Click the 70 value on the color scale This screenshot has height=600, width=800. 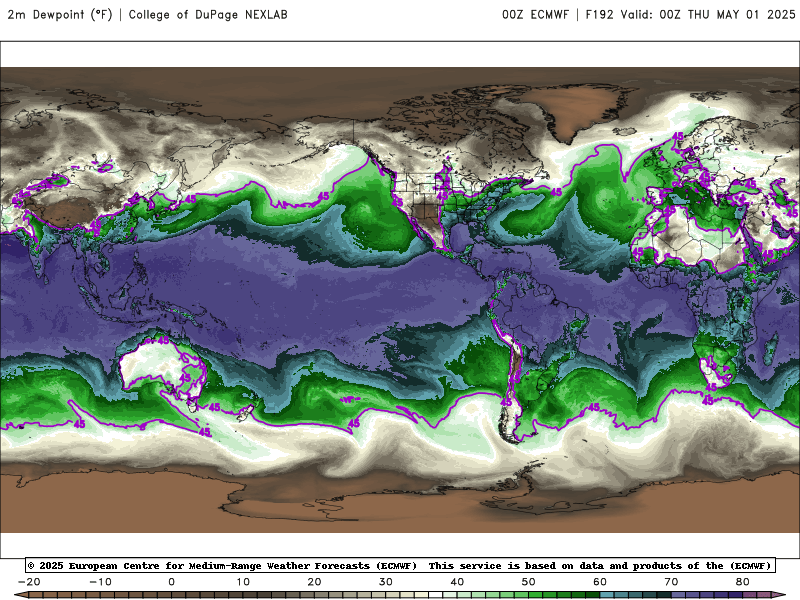point(671,582)
